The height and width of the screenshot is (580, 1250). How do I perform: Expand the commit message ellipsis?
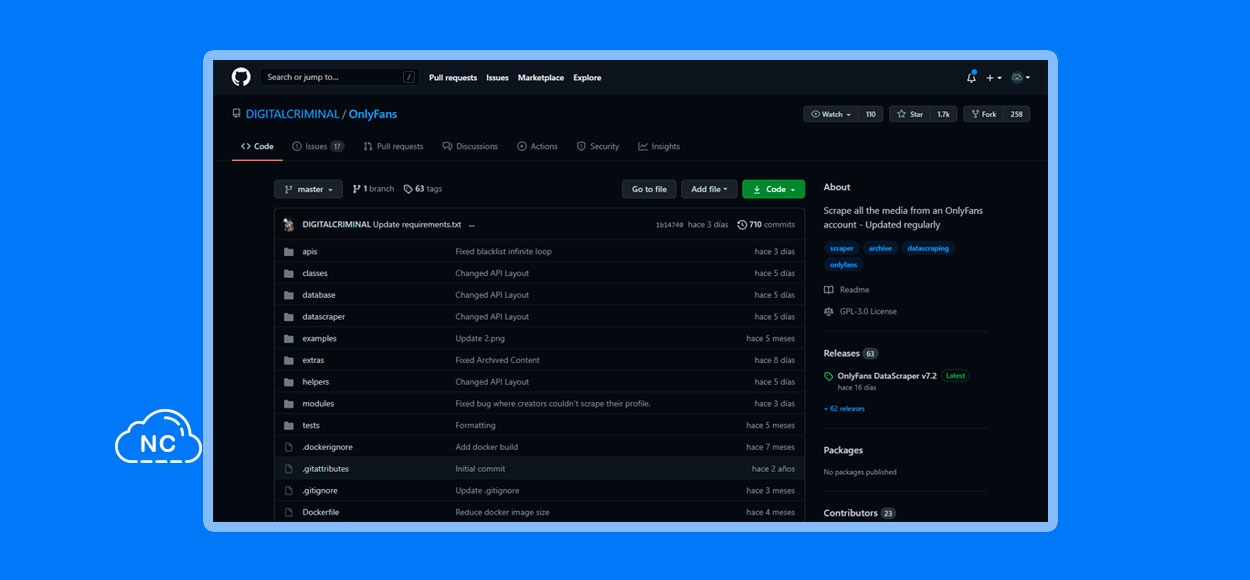point(471,225)
